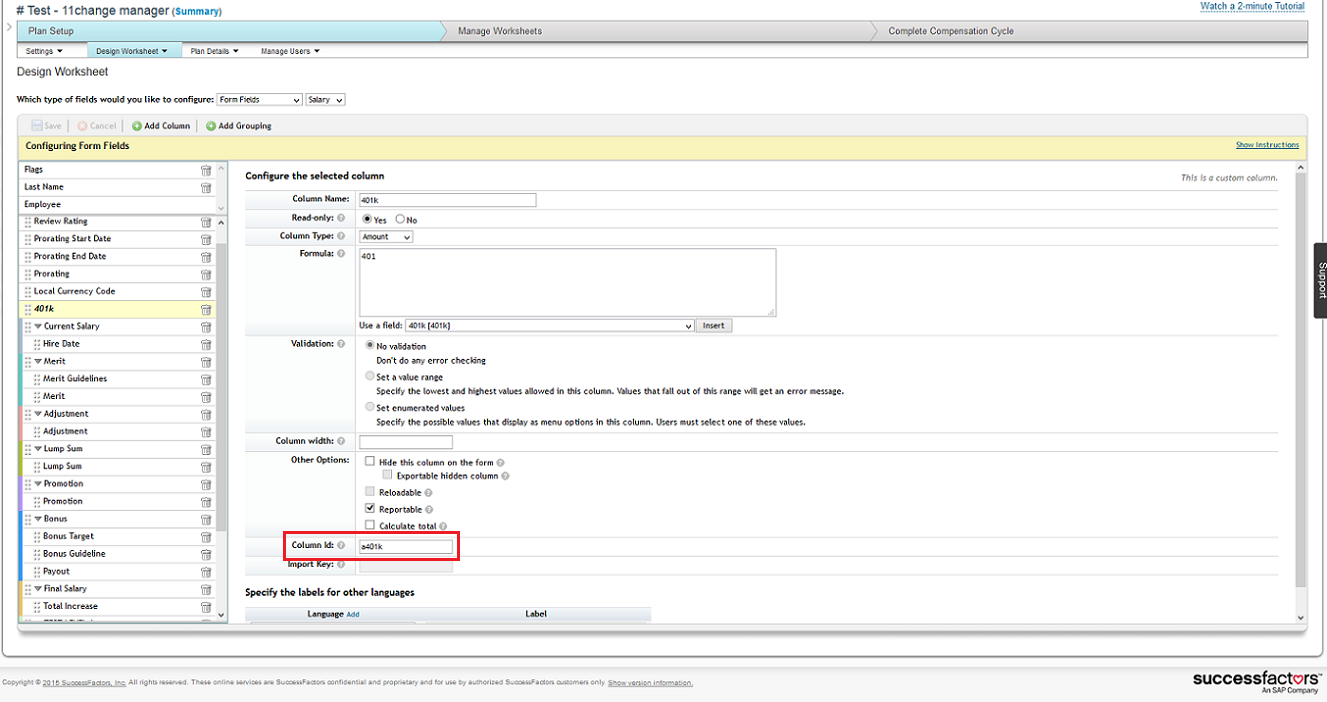Screen dimensions: 1327x702
Task: Go to the Plan Setup step
Action: [x=230, y=31]
